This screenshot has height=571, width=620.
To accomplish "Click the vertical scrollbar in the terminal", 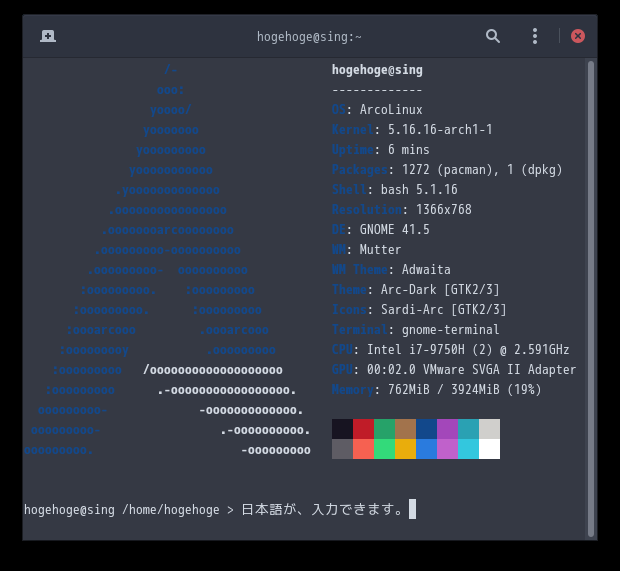I will click(591, 299).
